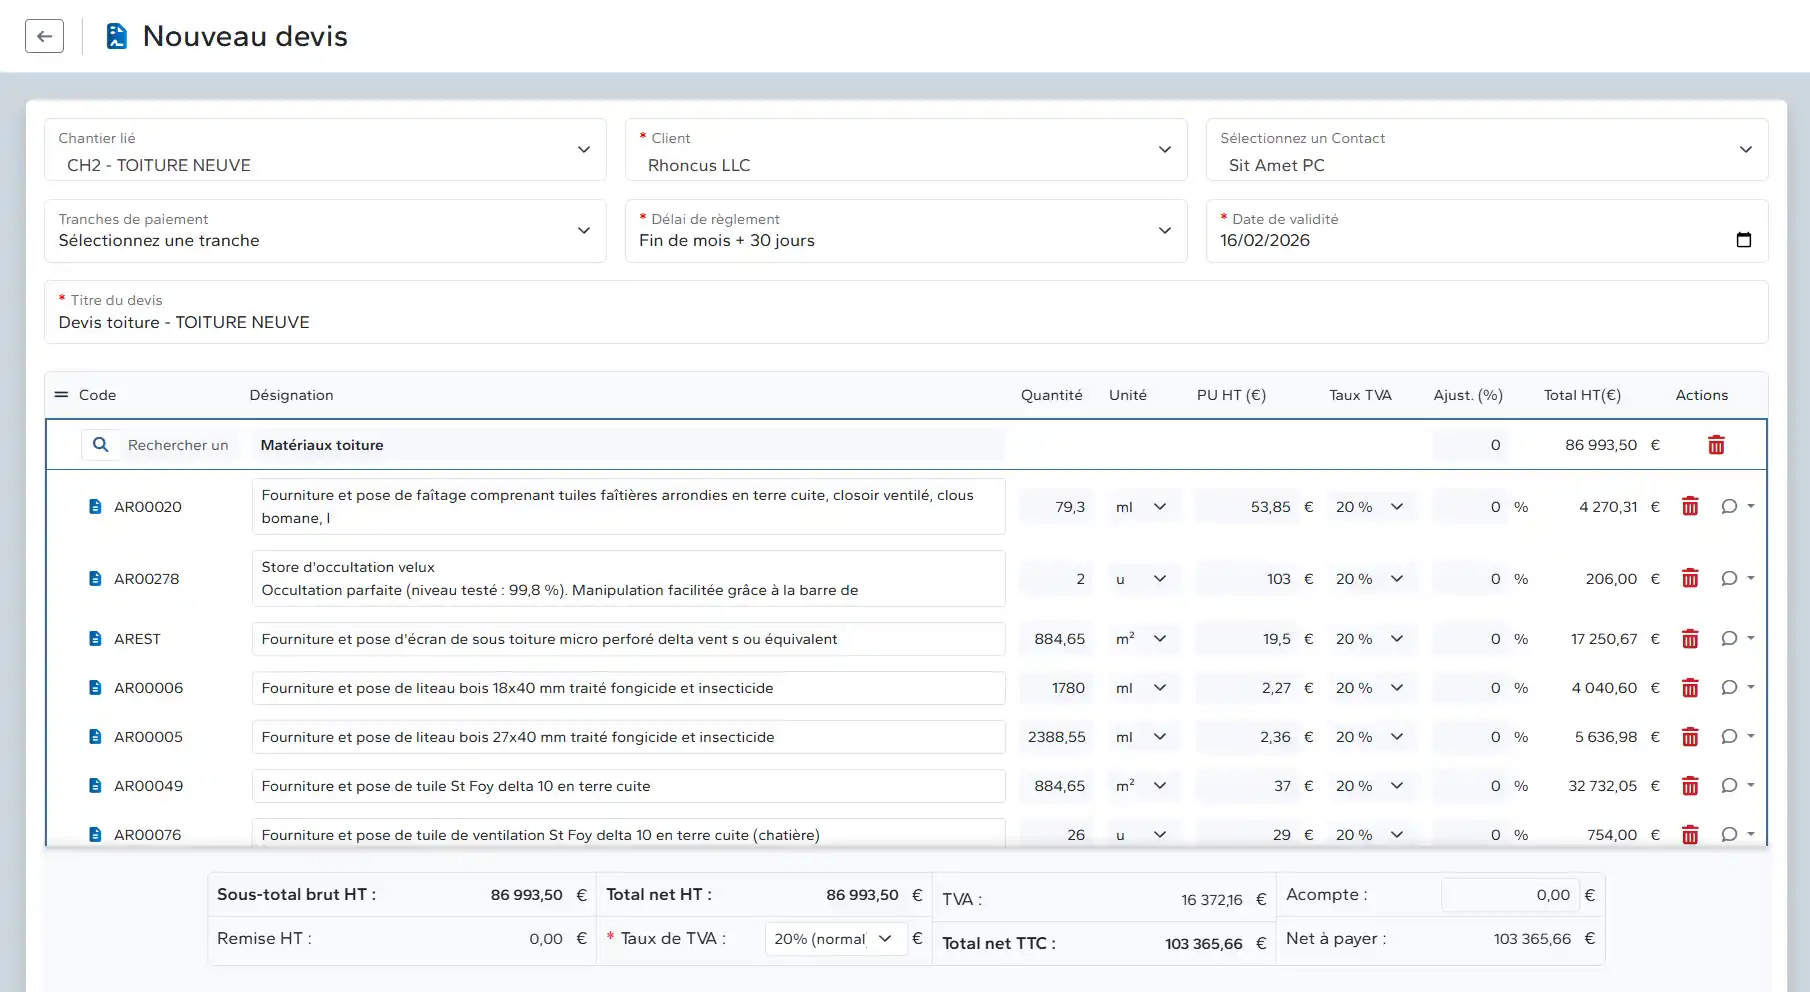Click the Titre du devis field

[905, 322]
